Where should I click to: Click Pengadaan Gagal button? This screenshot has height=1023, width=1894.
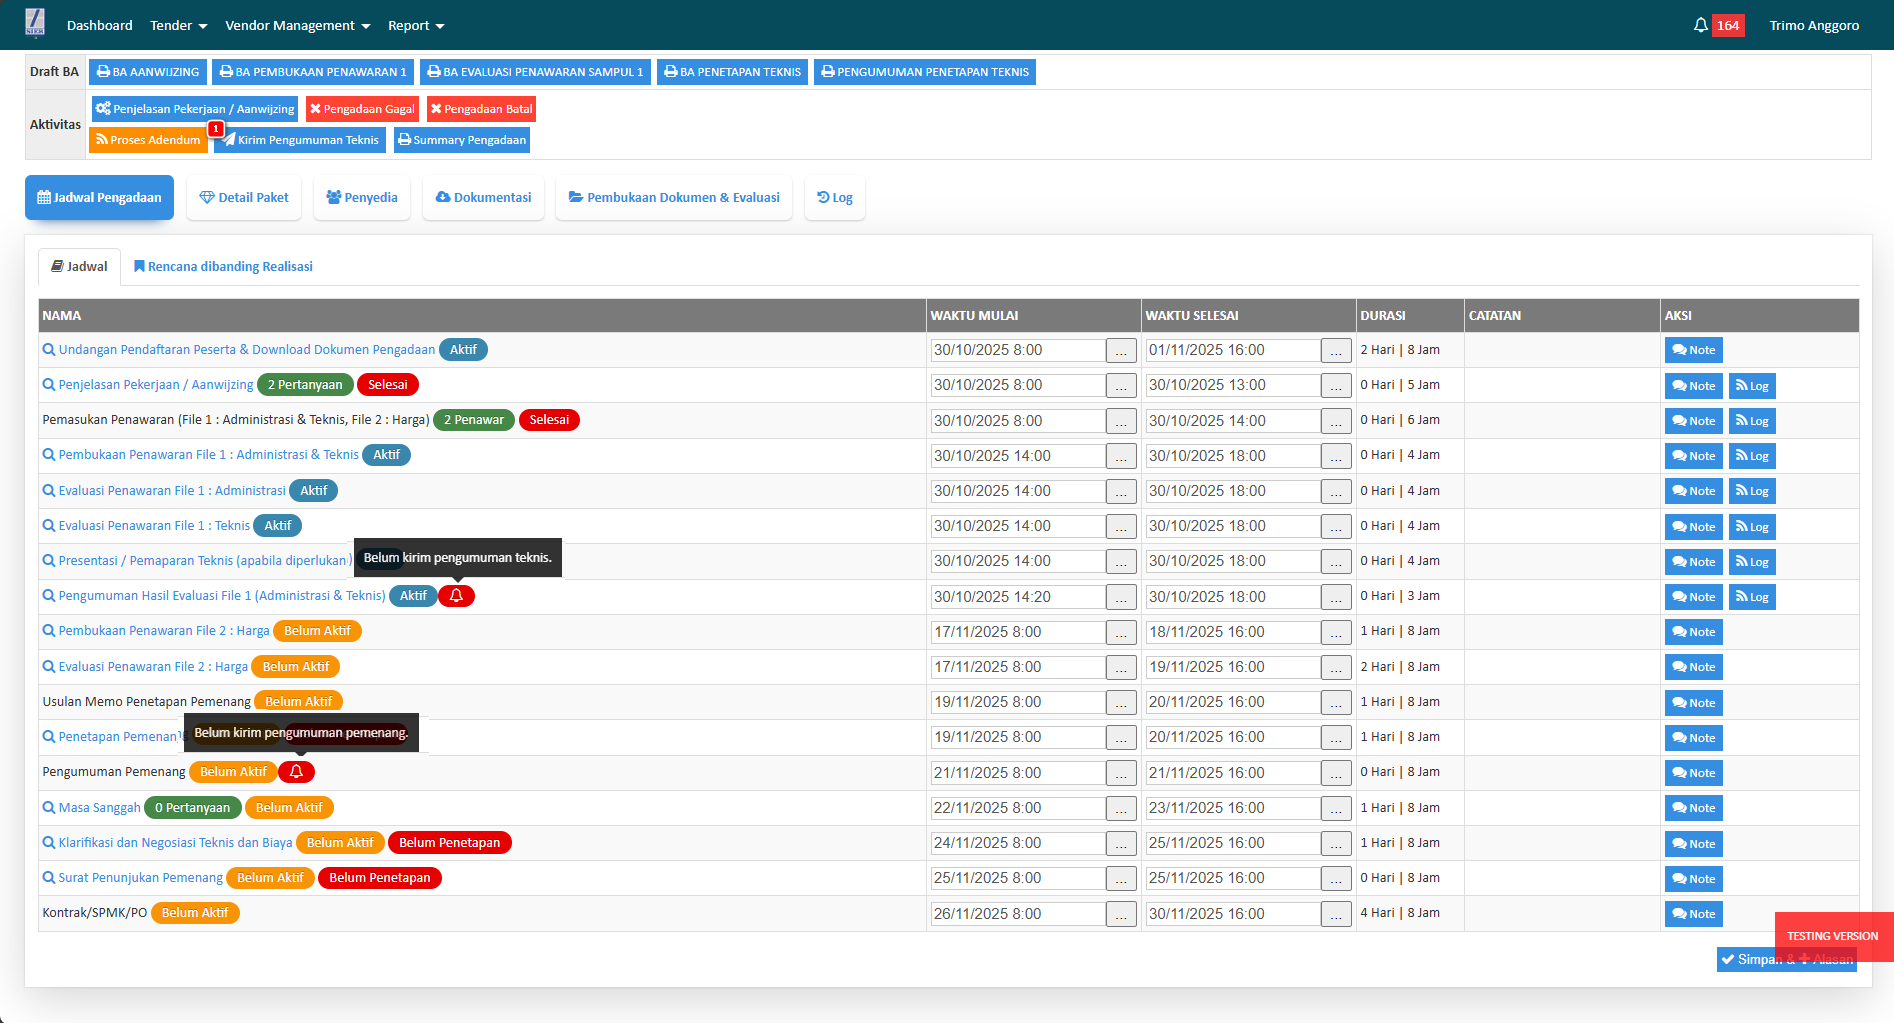click(362, 109)
